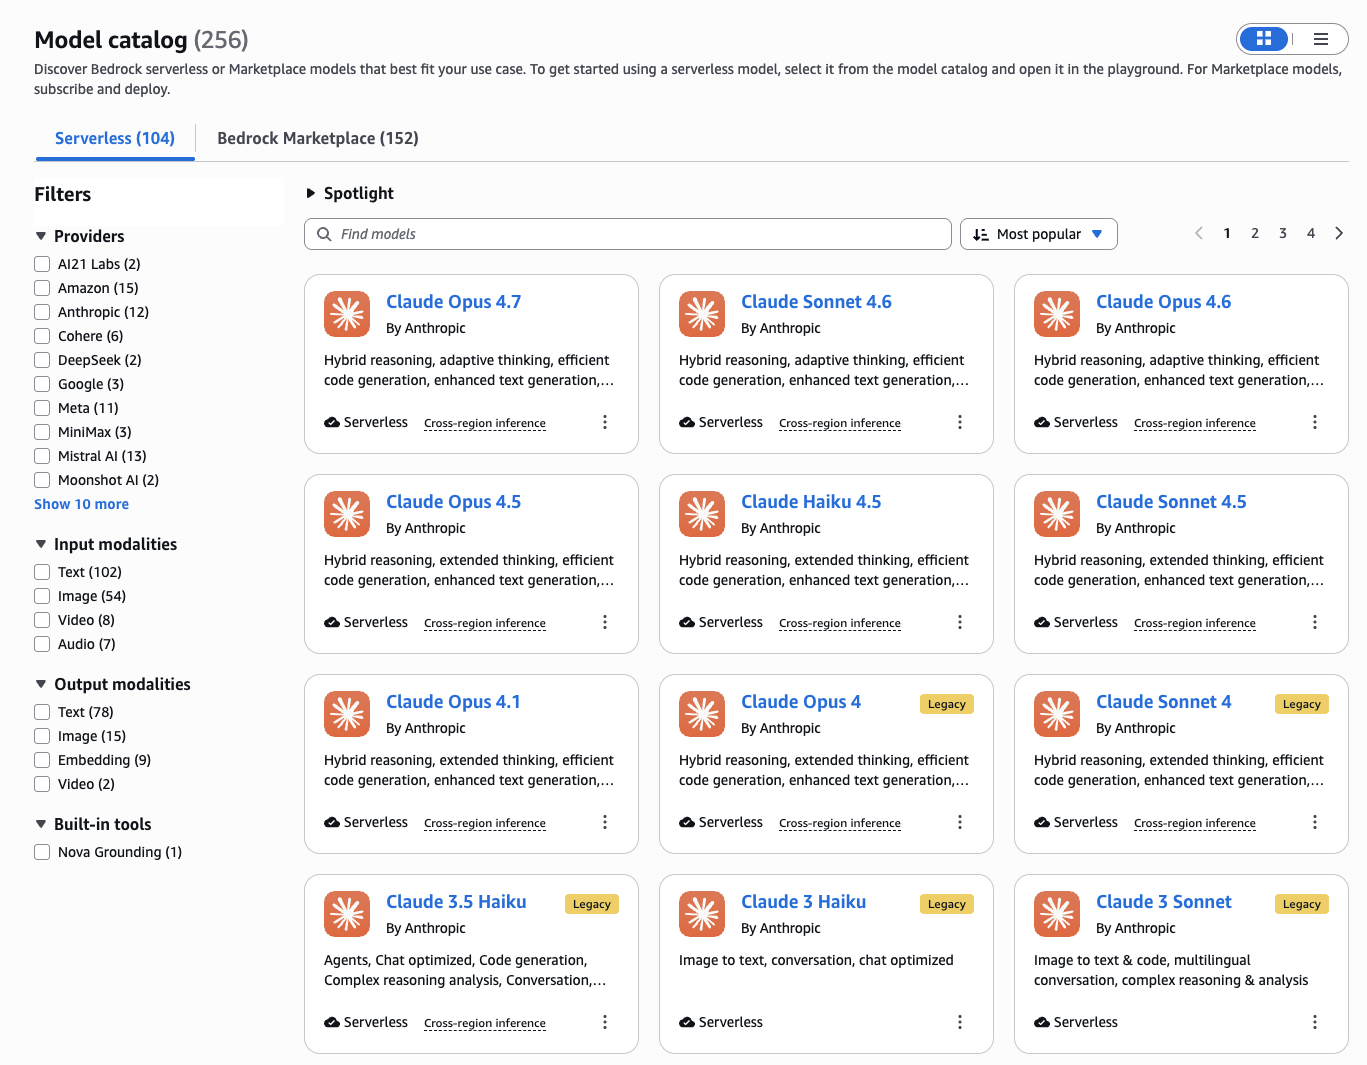The height and width of the screenshot is (1065, 1367).
Task: Switch to list view layout
Action: (1321, 39)
